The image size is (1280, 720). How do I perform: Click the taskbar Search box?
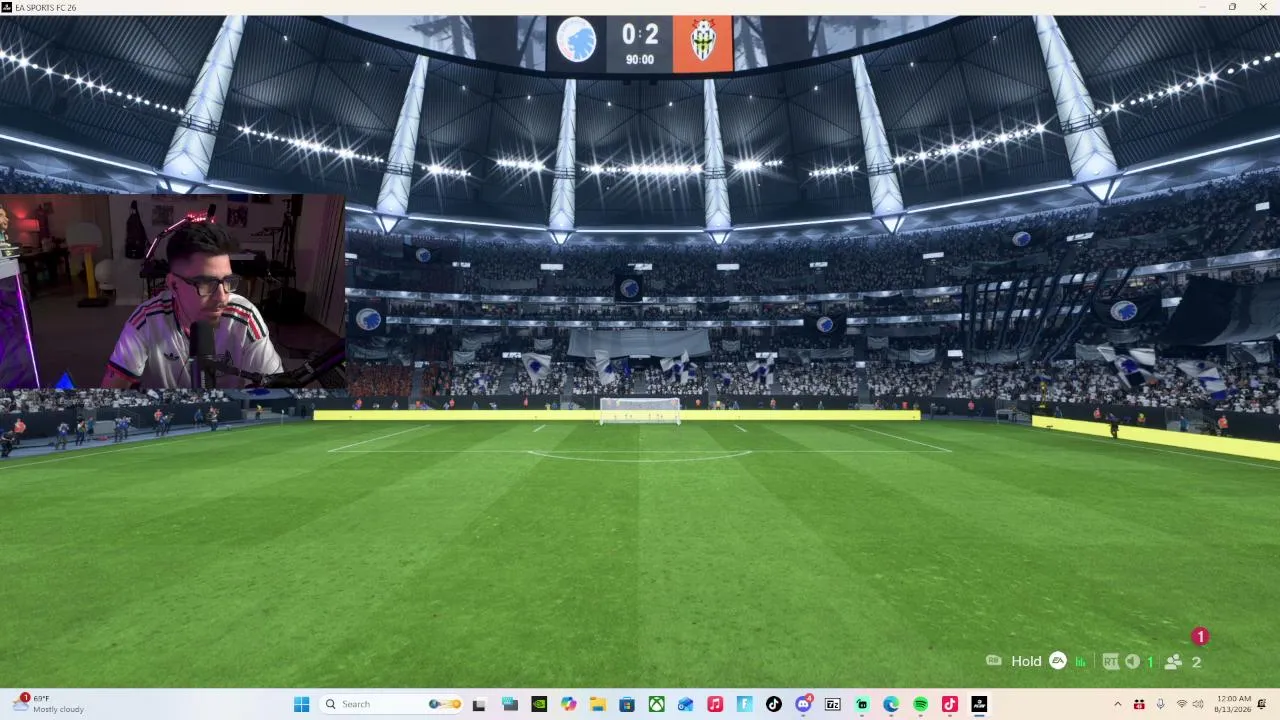[392, 704]
